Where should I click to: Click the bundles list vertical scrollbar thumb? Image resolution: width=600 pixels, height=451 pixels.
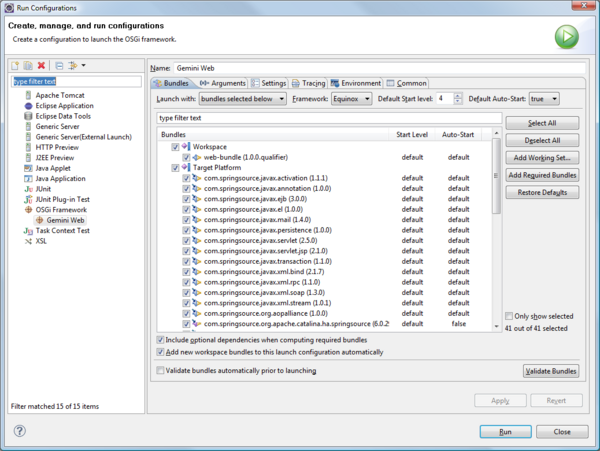[496, 176]
